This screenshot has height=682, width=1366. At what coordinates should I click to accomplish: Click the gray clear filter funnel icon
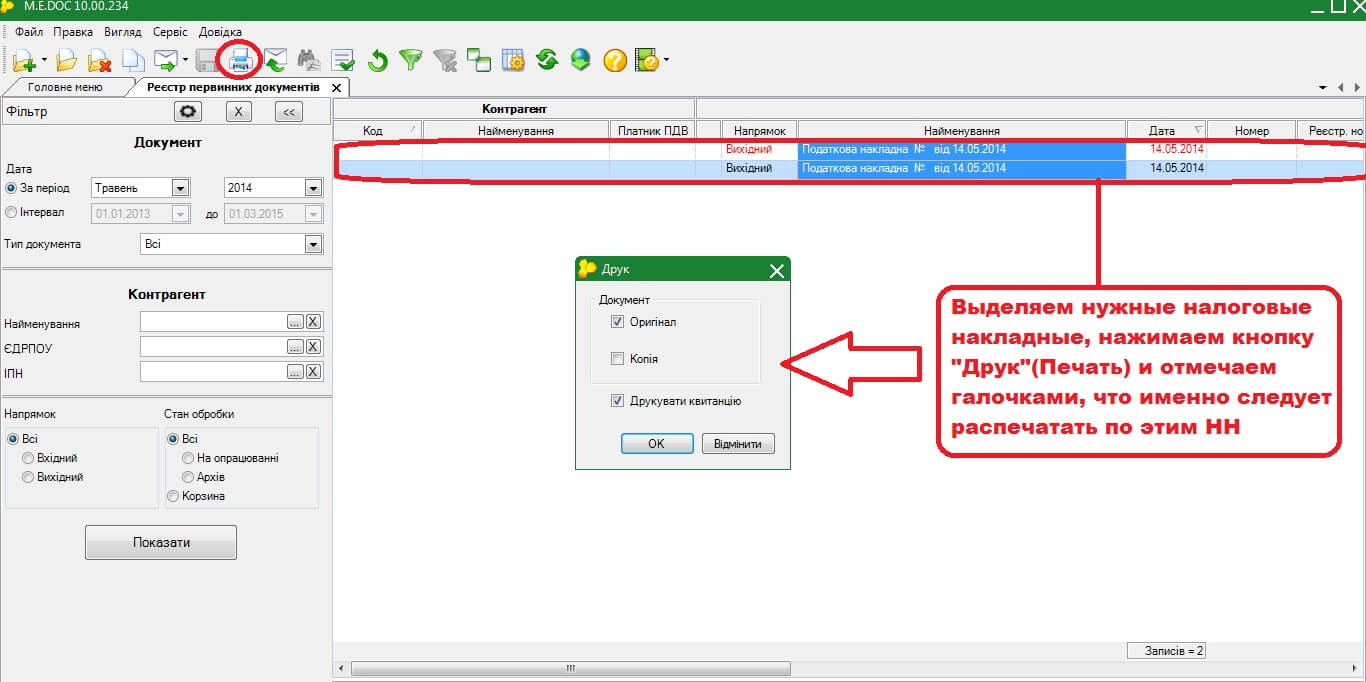click(445, 61)
